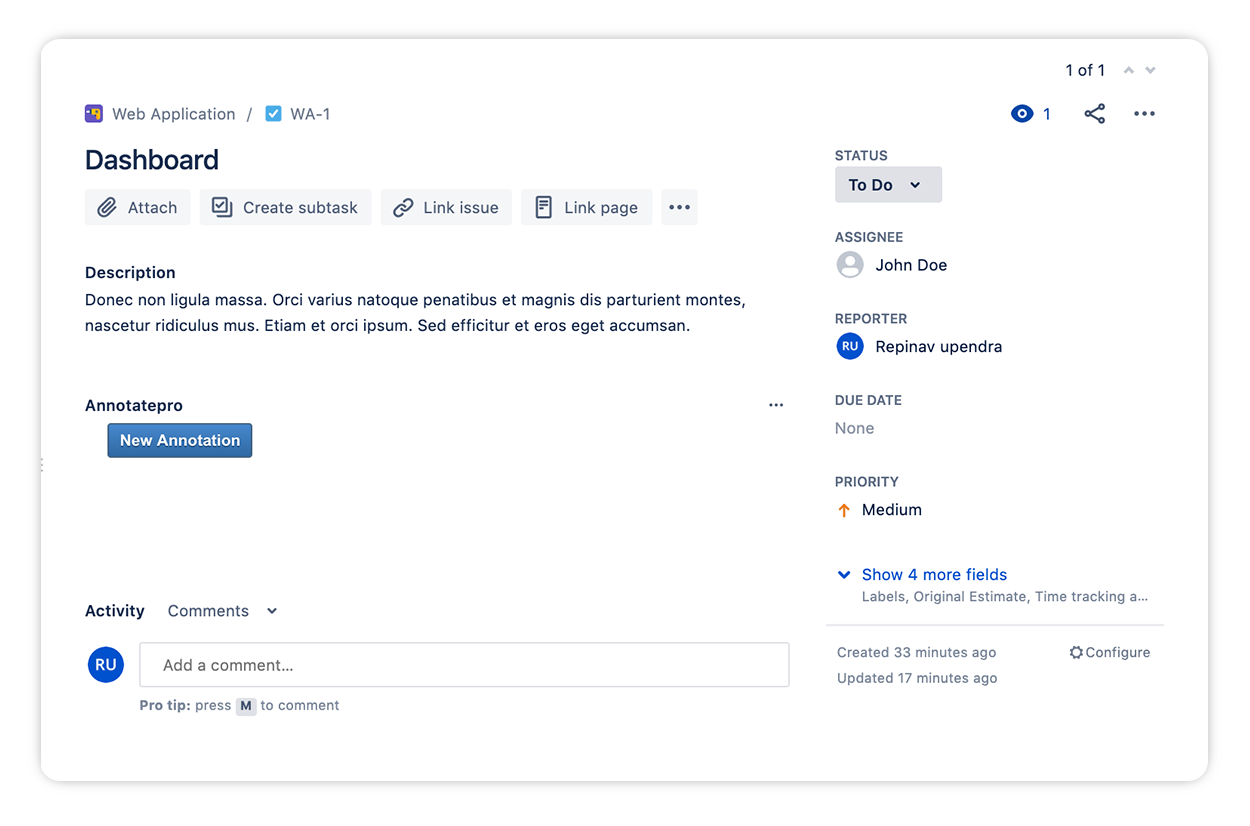This screenshot has width=1250, height=826.
Task: Click the watcher count 1
Action: [x=1047, y=114]
